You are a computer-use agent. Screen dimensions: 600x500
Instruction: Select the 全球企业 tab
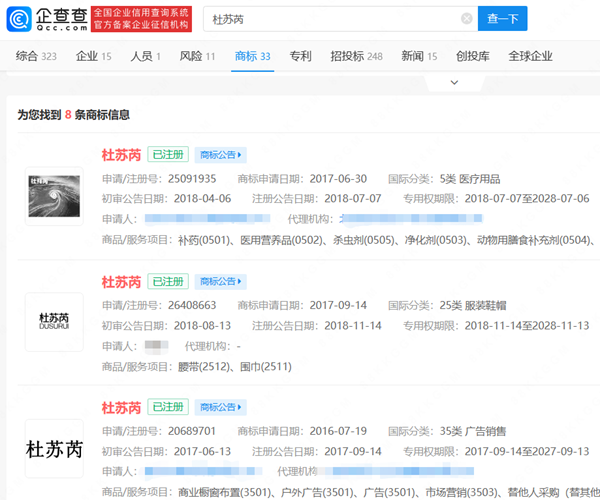[530, 57]
